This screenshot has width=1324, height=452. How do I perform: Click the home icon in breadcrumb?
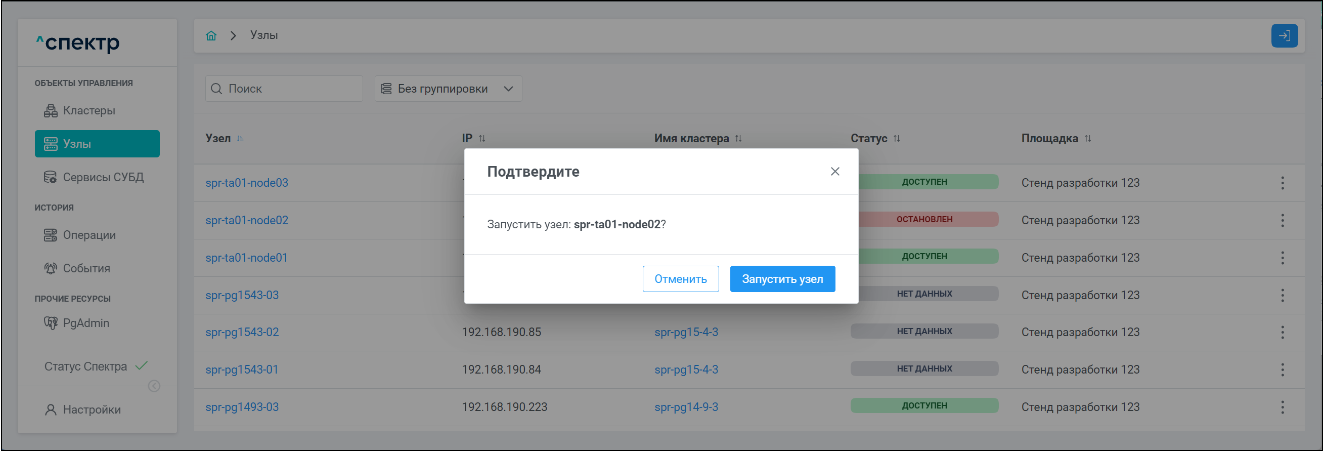click(211, 36)
